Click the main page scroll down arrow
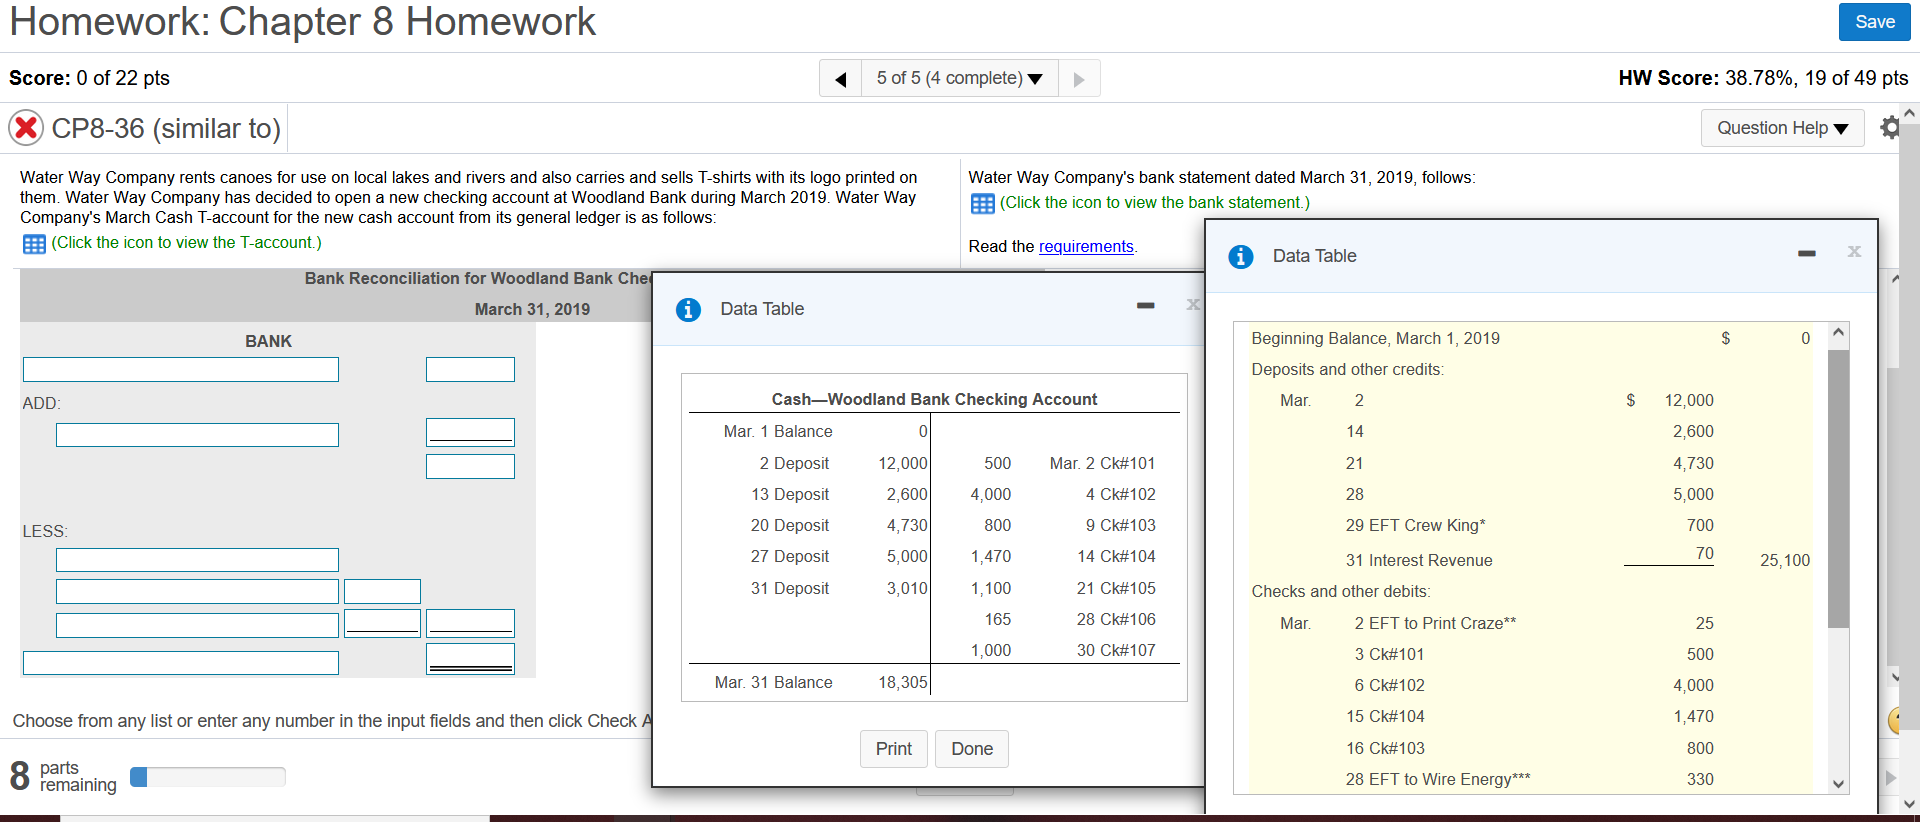Image resolution: width=1920 pixels, height=822 pixels. (1909, 803)
